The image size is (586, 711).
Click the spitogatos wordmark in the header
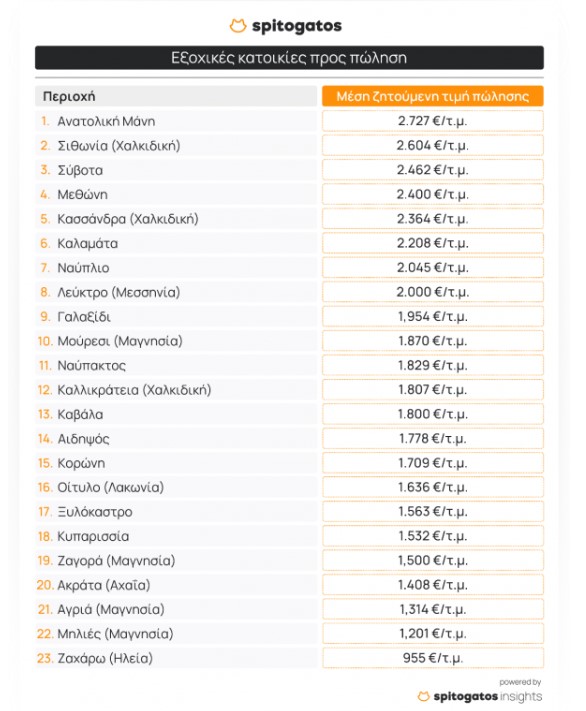[x=297, y=26]
